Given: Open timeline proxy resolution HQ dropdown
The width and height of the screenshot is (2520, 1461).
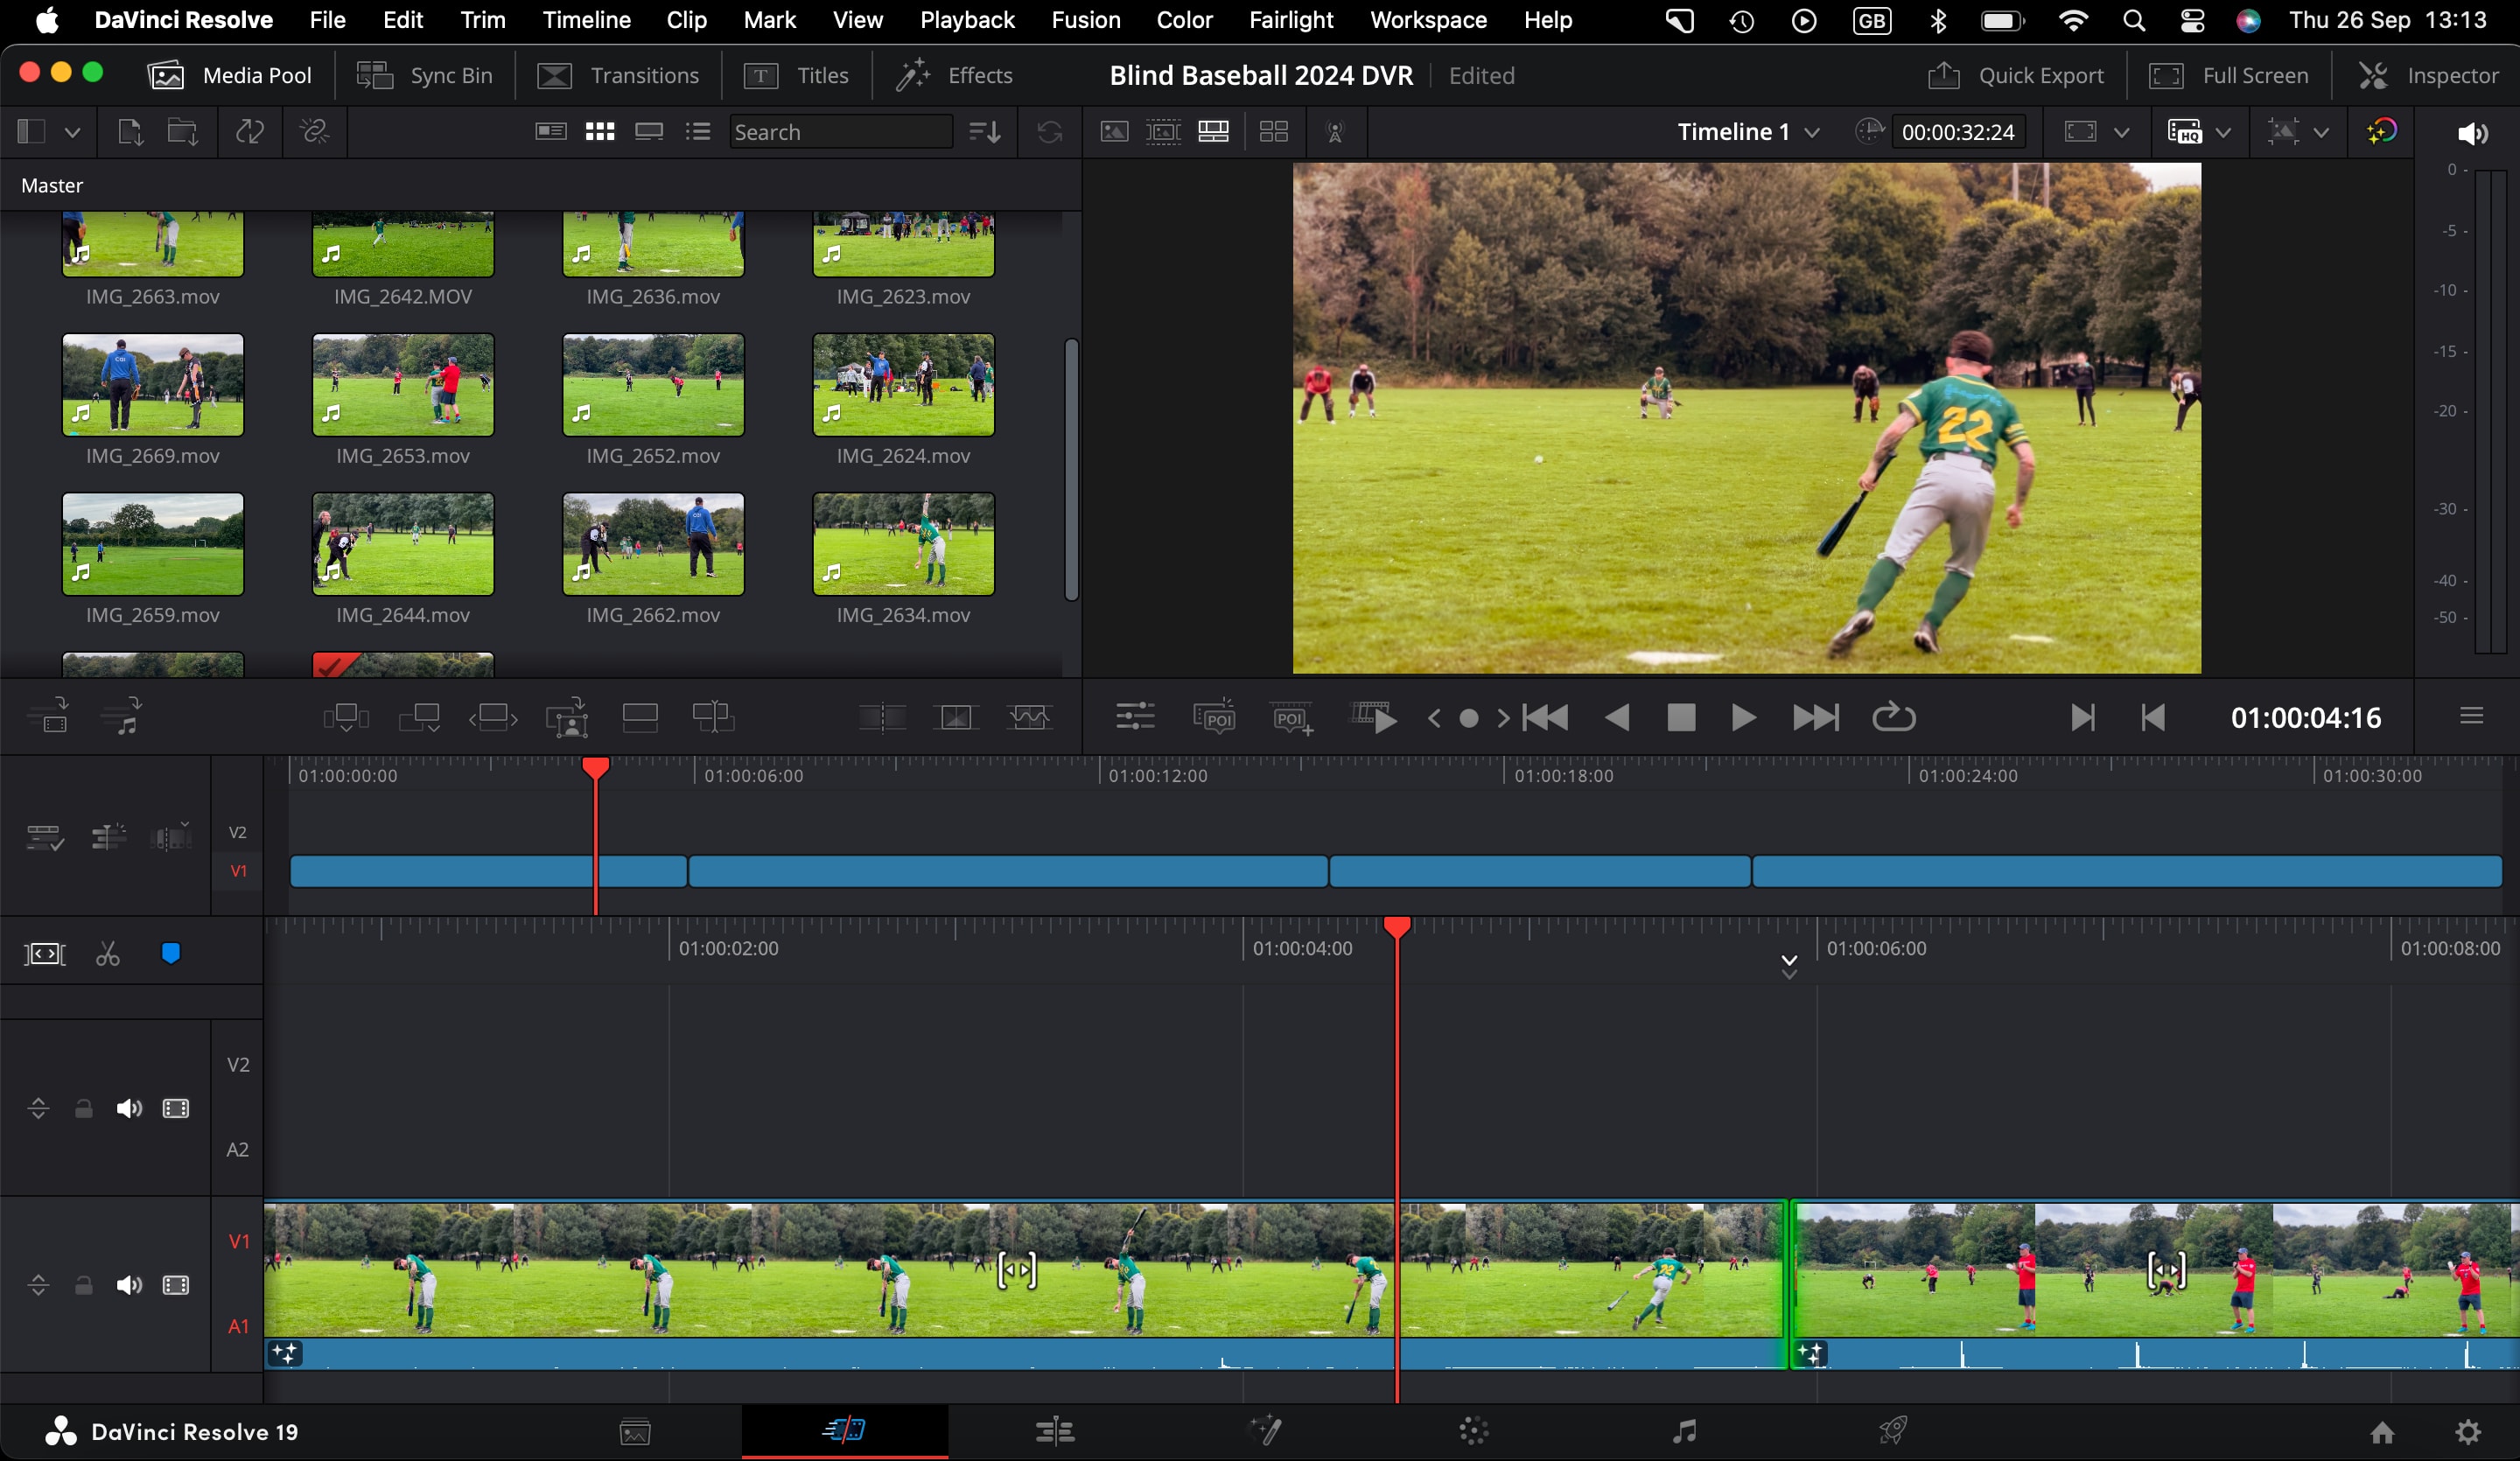Looking at the screenshot, I should 2224,132.
